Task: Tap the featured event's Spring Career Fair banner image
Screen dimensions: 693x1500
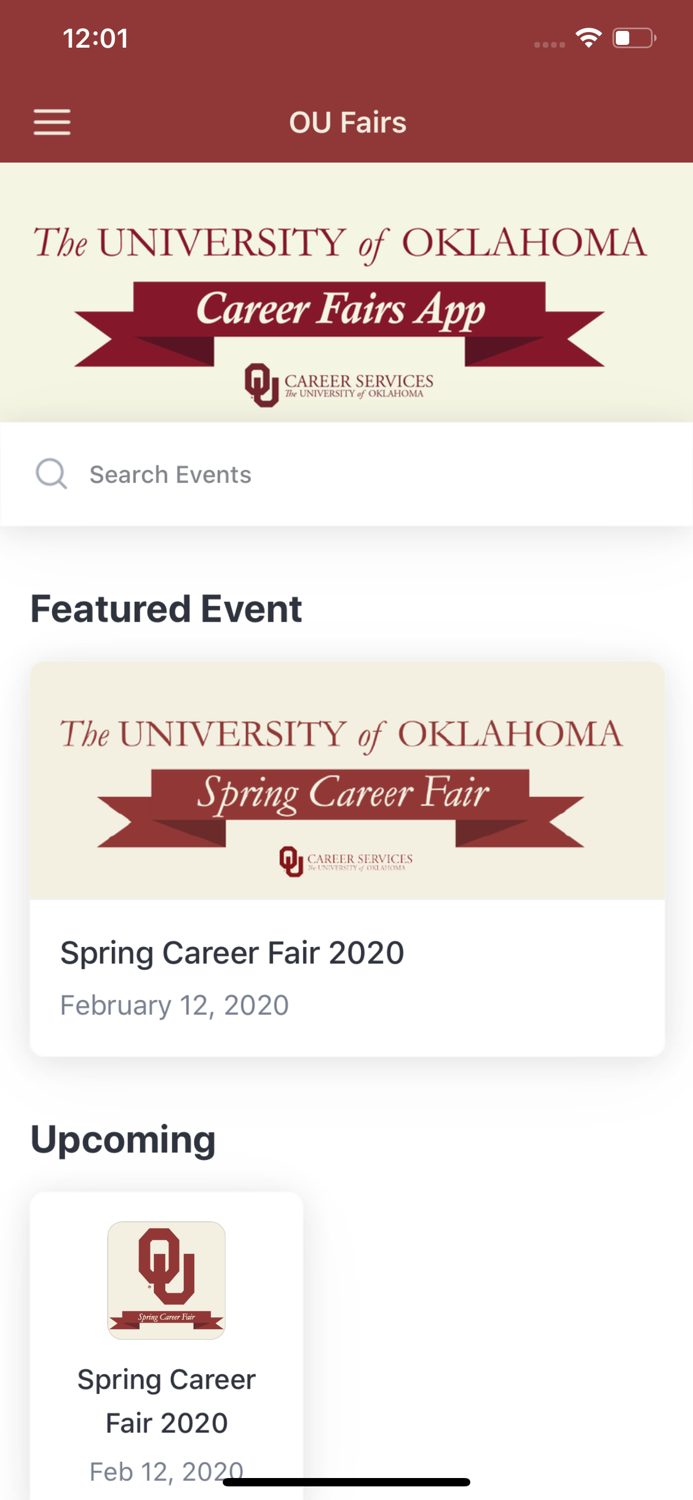Action: (x=347, y=780)
